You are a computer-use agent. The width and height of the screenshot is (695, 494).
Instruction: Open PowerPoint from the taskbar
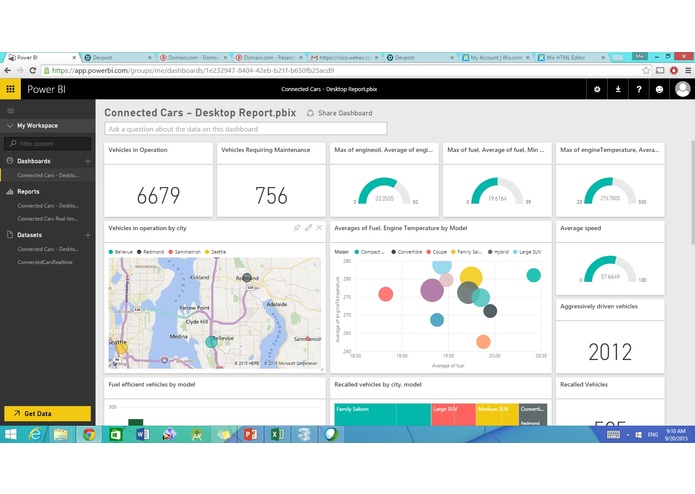(250, 435)
